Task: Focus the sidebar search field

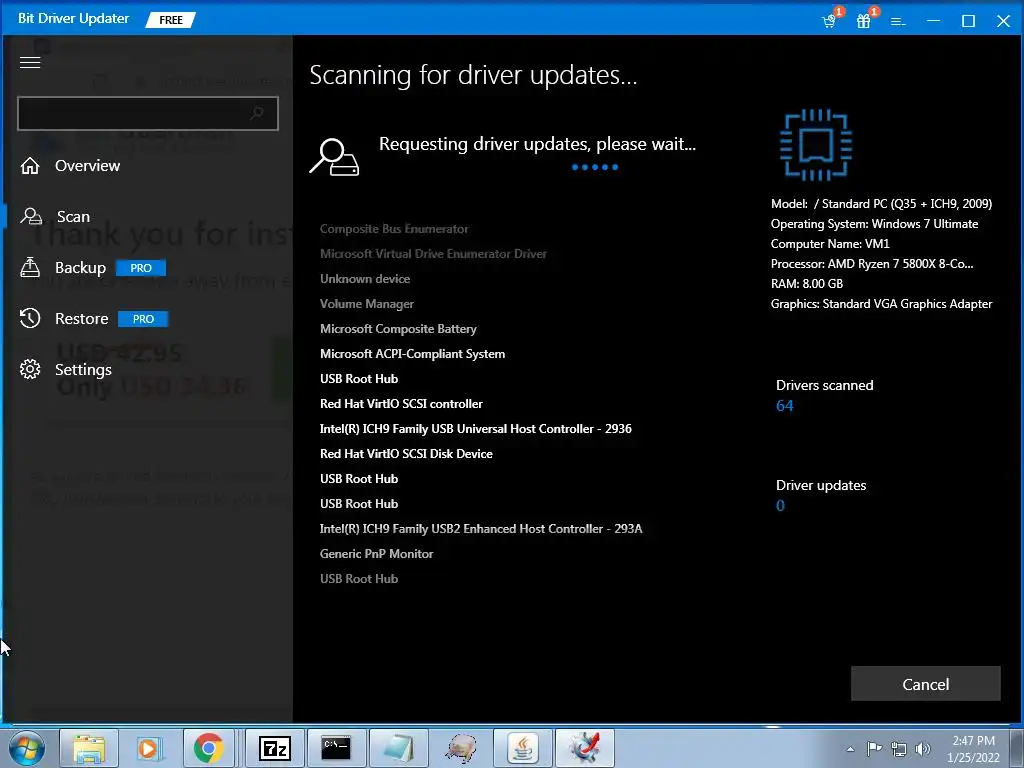Action: 148,113
